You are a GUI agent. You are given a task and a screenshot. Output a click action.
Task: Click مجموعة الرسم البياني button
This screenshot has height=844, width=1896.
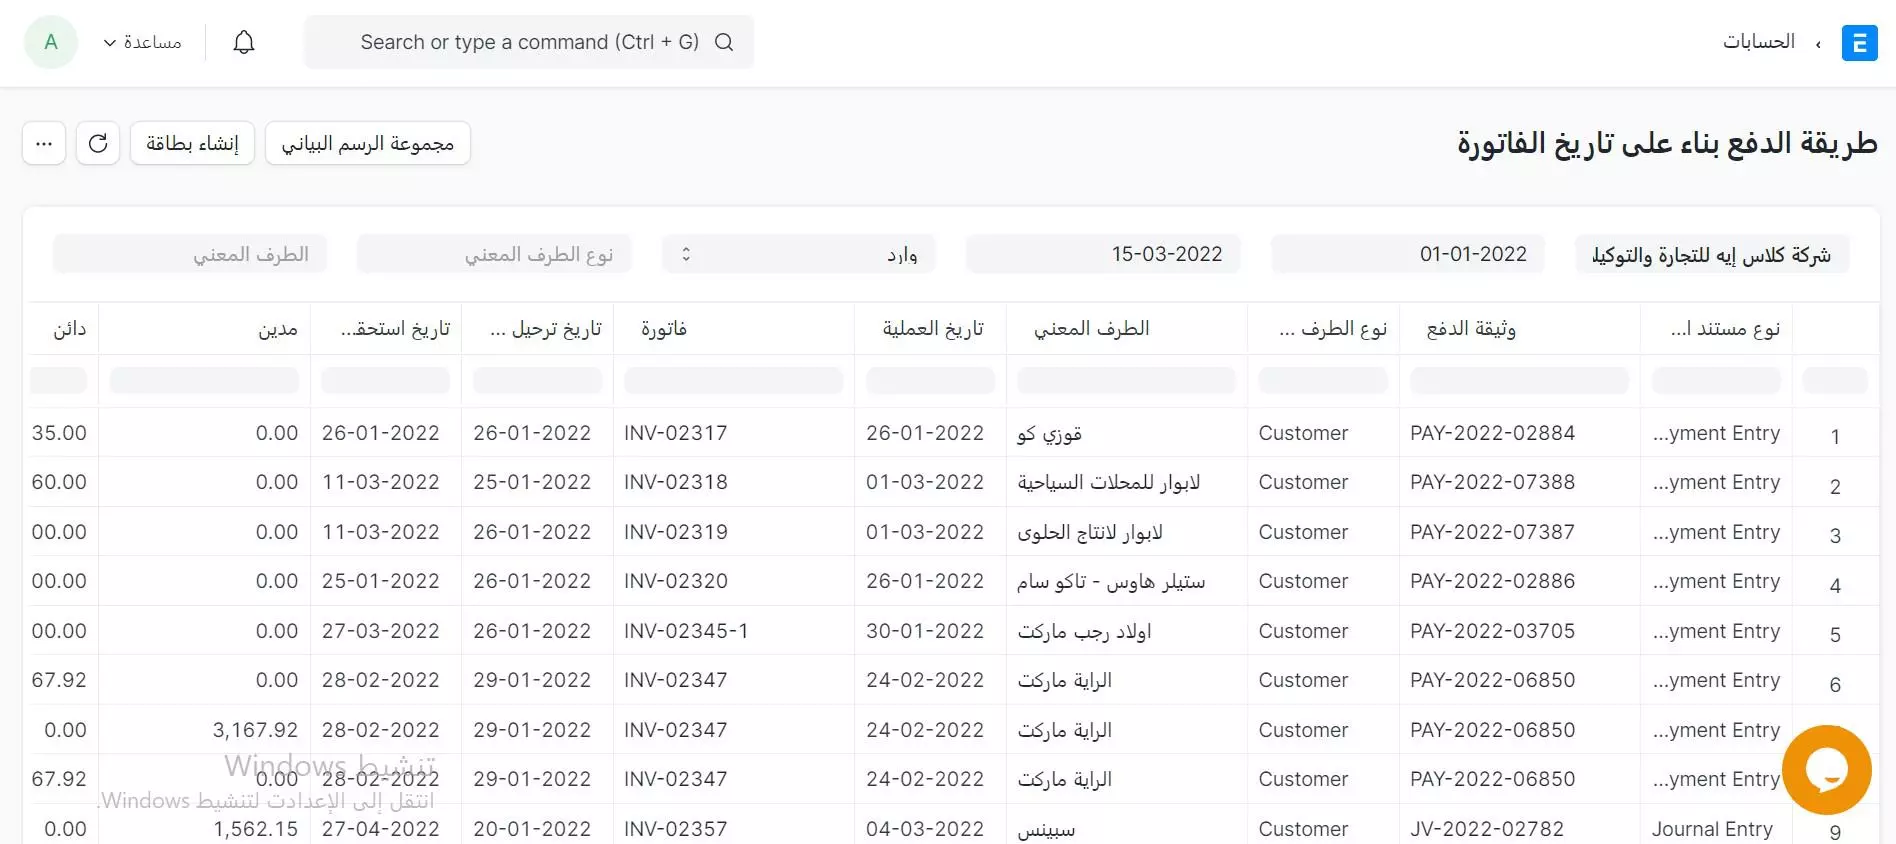(x=368, y=143)
